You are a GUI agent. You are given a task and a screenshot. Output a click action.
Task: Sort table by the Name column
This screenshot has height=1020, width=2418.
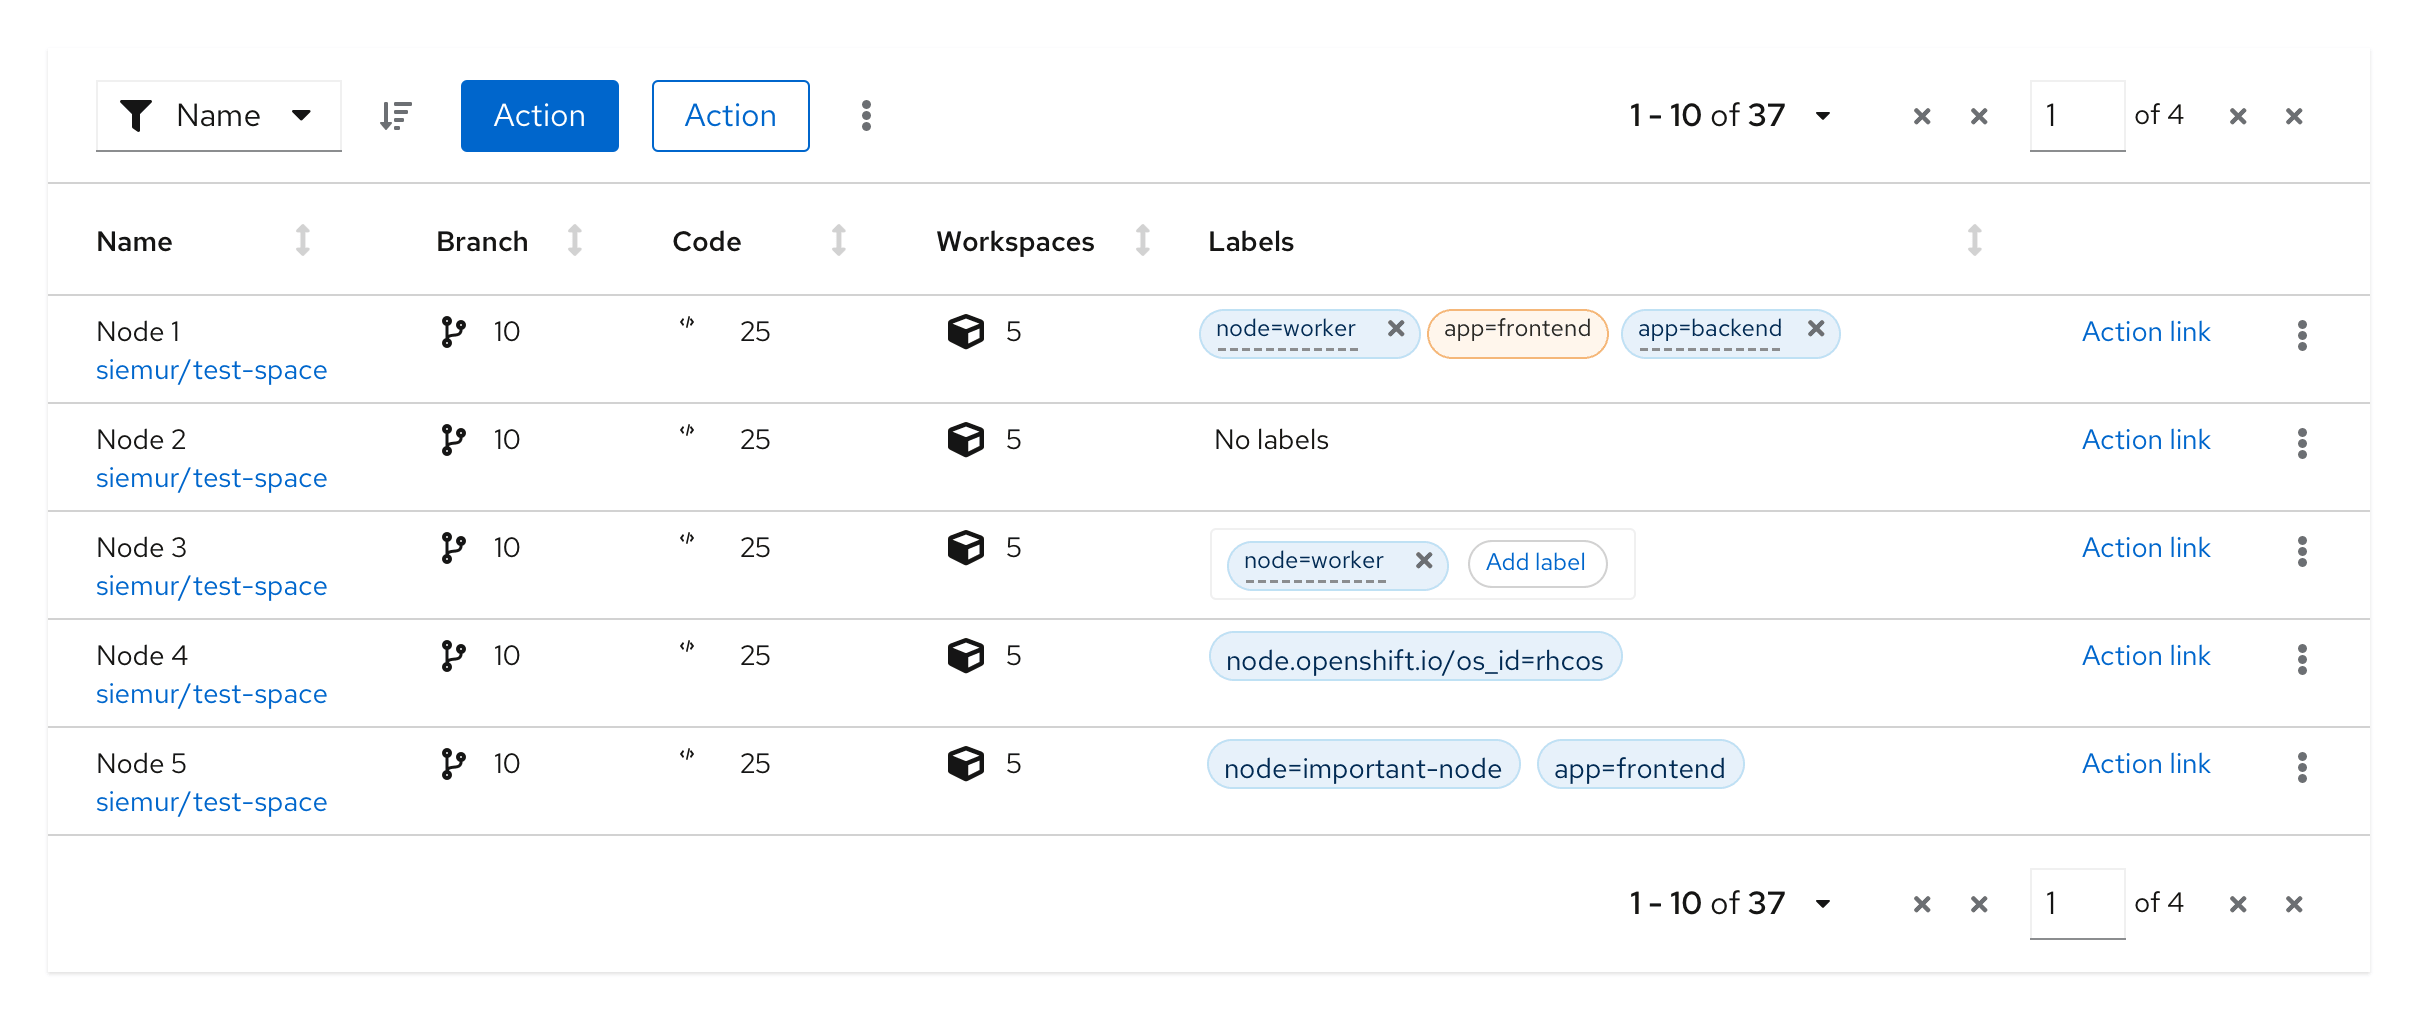point(302,241)
